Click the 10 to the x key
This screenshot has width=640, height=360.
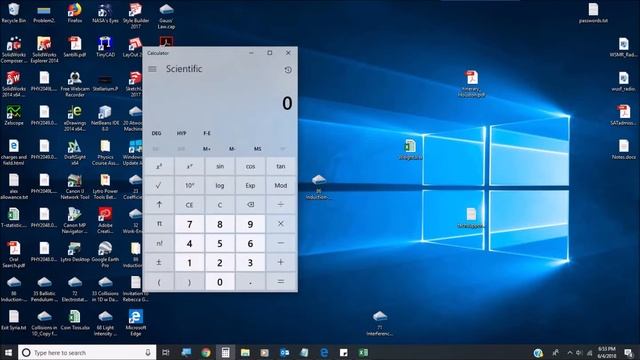(x=189, y=185)
